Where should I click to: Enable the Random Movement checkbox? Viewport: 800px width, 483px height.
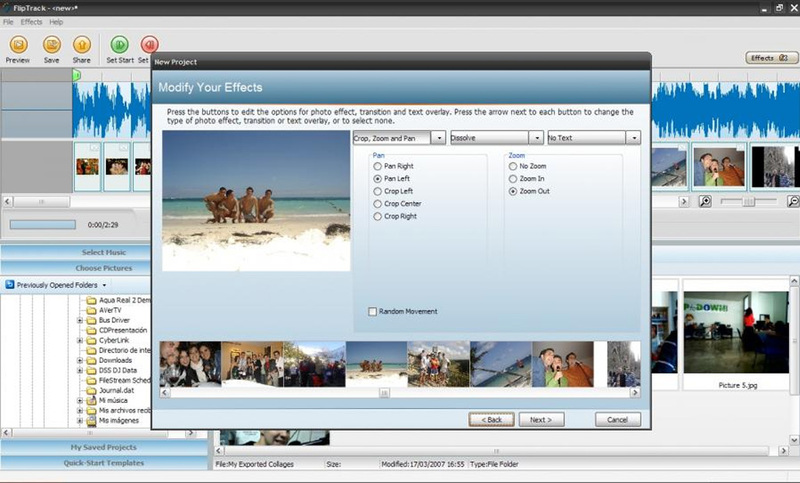[372, 312]
